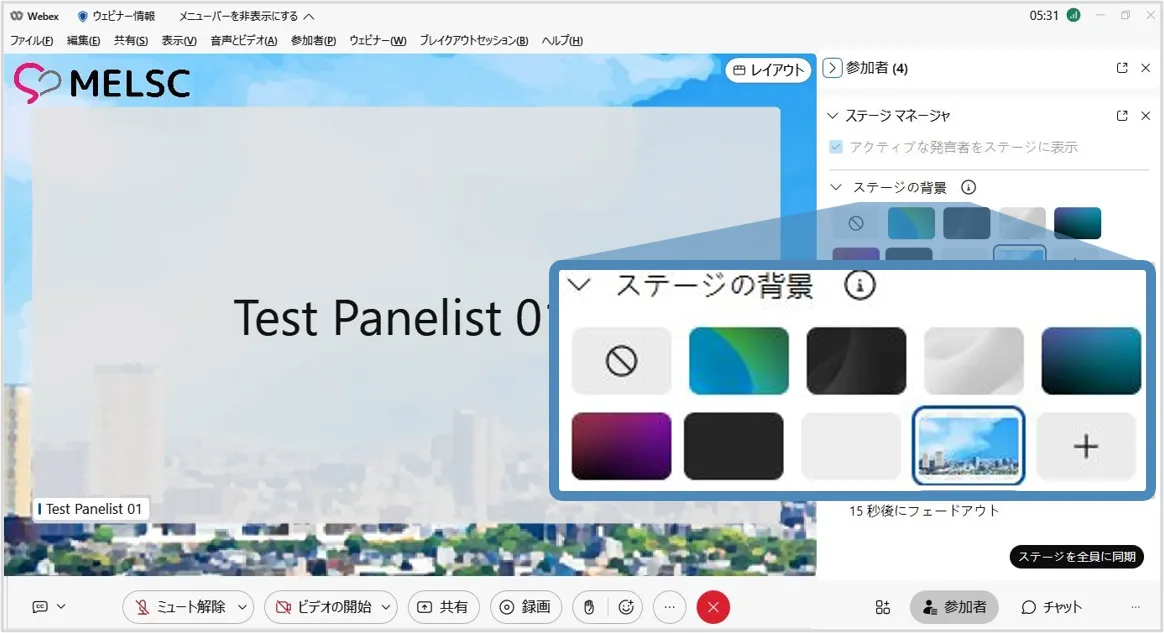Click ミュート解除 to unmute microphone
Viewport: 1164px width, 633px height.
click(x=180, y=607)
